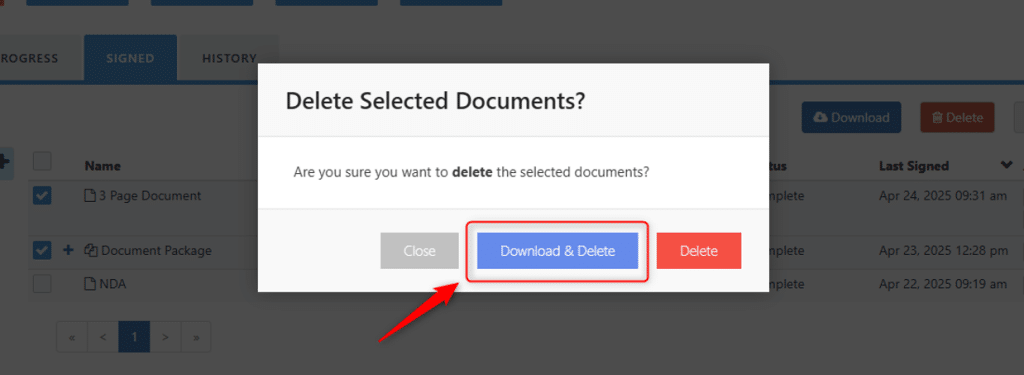Click the trash Delete button in the toolbar
Image resolution: width=1024 pixels, height=375 pixels.
tap(957, 118)
